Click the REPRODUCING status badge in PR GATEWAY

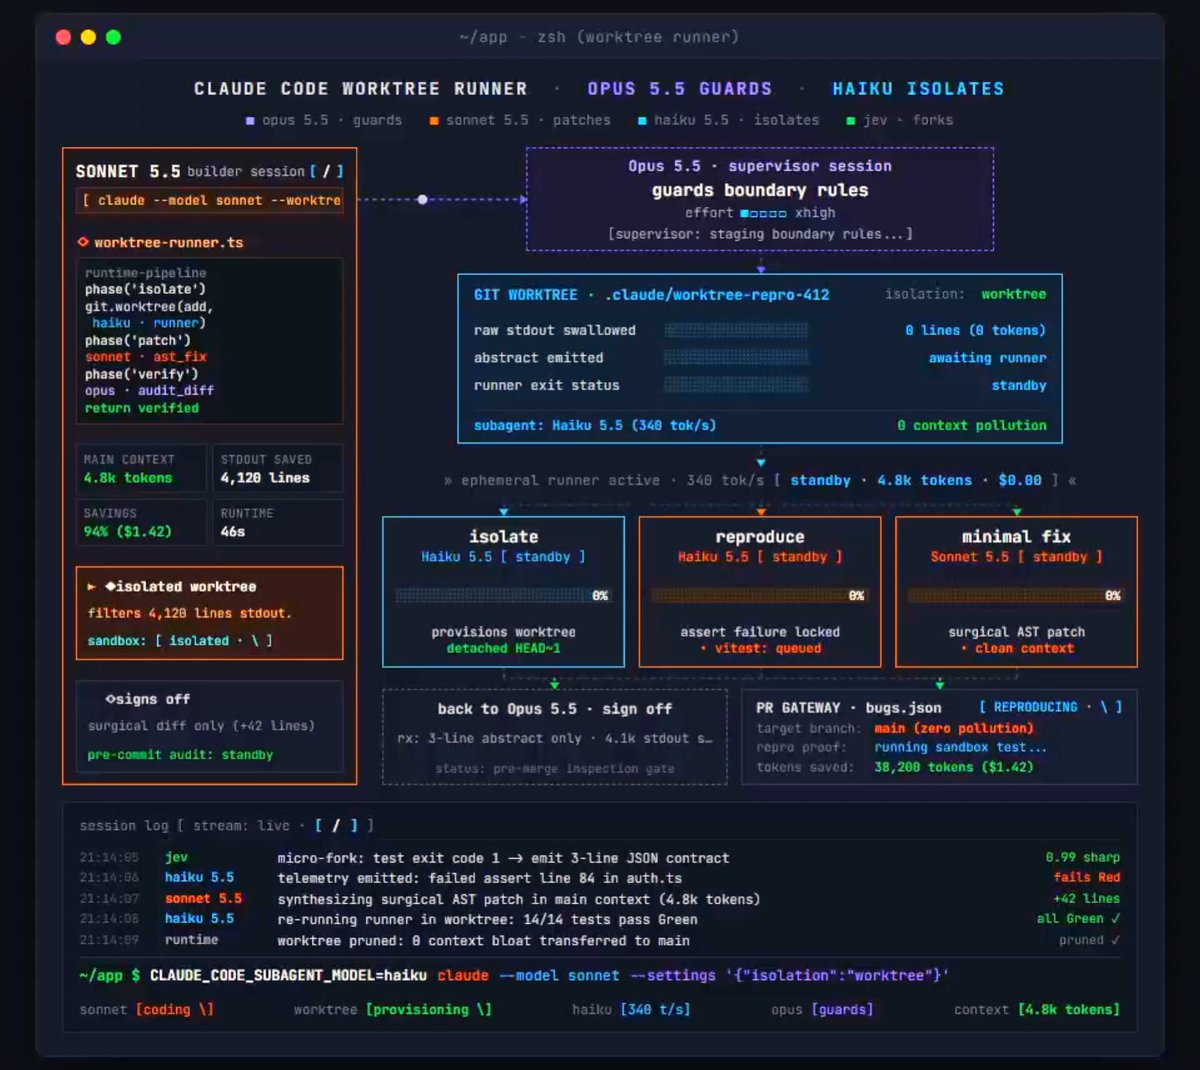(x=1050, y=707)
